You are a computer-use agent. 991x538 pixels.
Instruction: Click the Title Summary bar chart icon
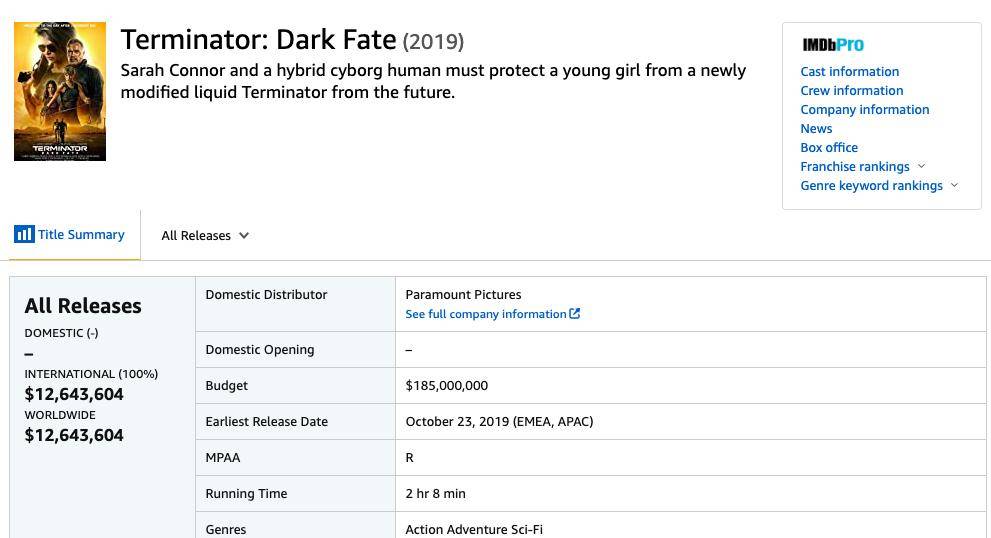24,235
